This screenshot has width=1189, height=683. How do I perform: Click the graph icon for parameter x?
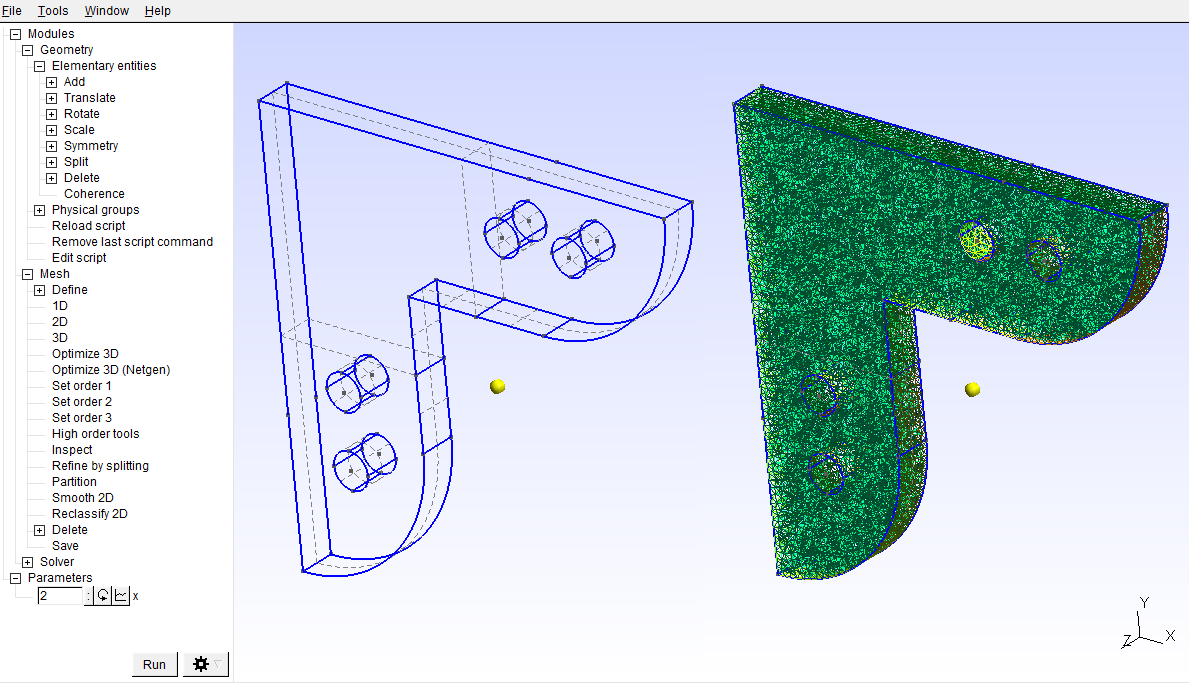coord(120,596)
